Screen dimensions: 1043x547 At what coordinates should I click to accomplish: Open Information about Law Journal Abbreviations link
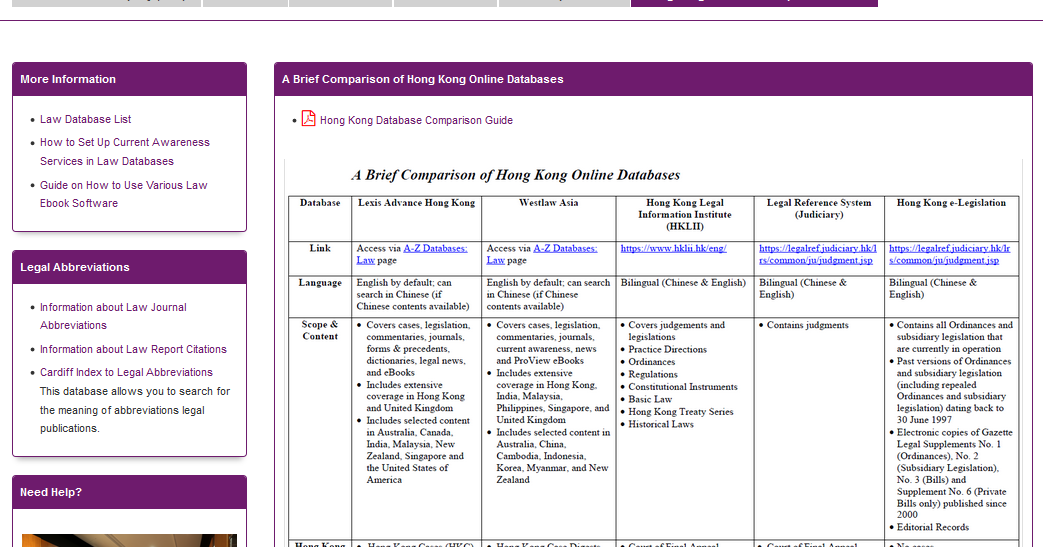[113, 316]
